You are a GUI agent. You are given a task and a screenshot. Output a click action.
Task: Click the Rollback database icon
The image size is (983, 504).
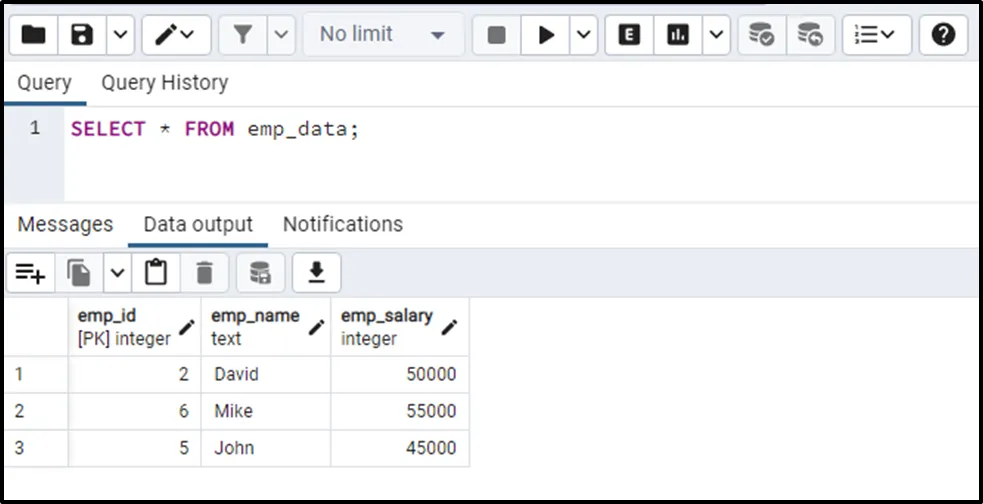pos(810,35)
